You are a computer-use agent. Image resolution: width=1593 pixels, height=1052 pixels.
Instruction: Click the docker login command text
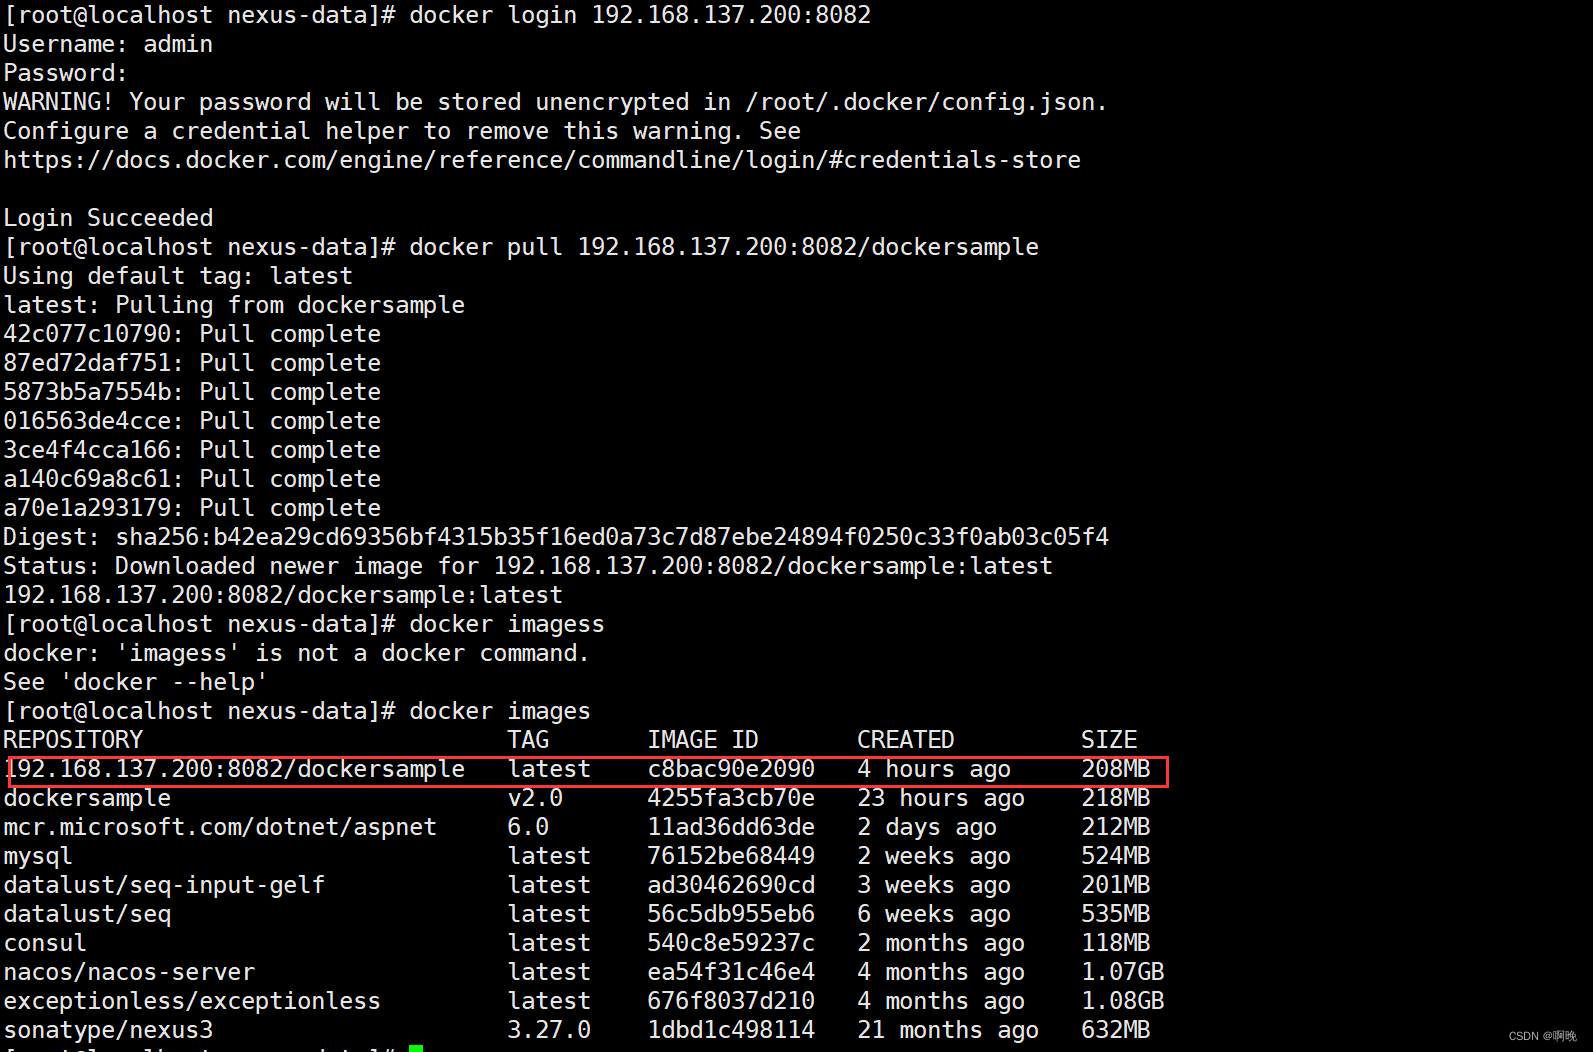click(x=640, y=15)
